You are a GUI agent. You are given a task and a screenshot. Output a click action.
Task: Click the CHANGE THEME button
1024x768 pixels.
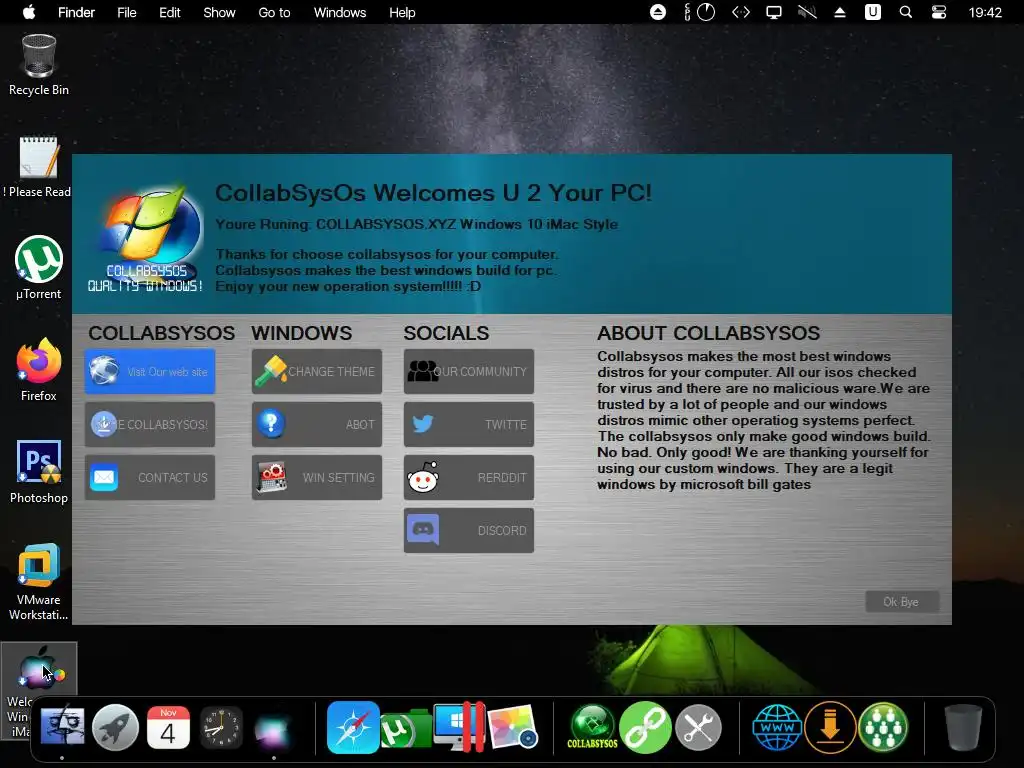point(317,372)
